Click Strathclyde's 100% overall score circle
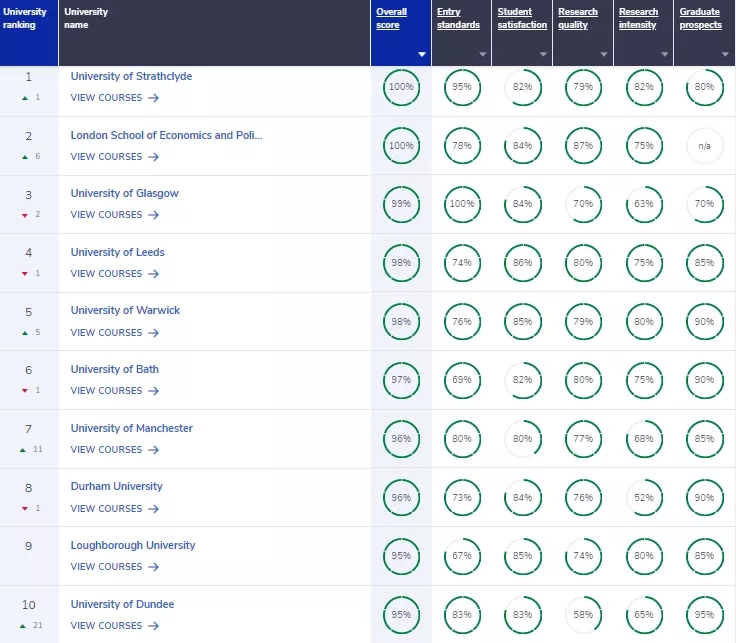The image size is (736, 643). (401, 87)
